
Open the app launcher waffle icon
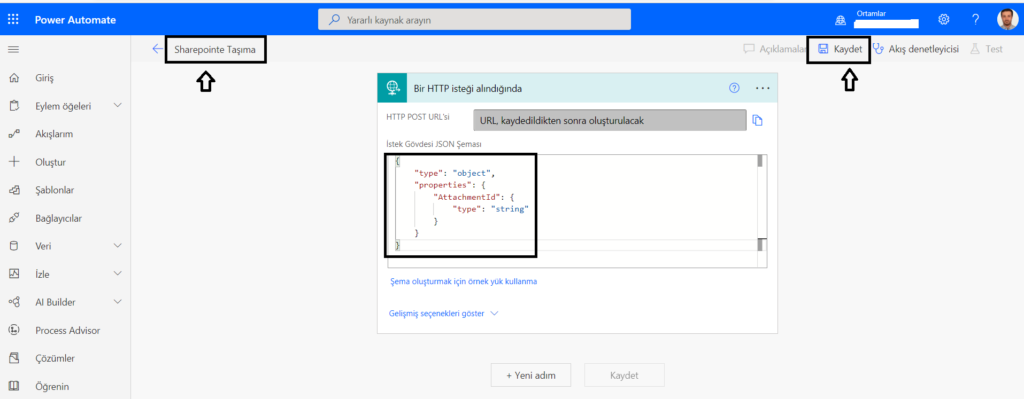tap(13, 20)
